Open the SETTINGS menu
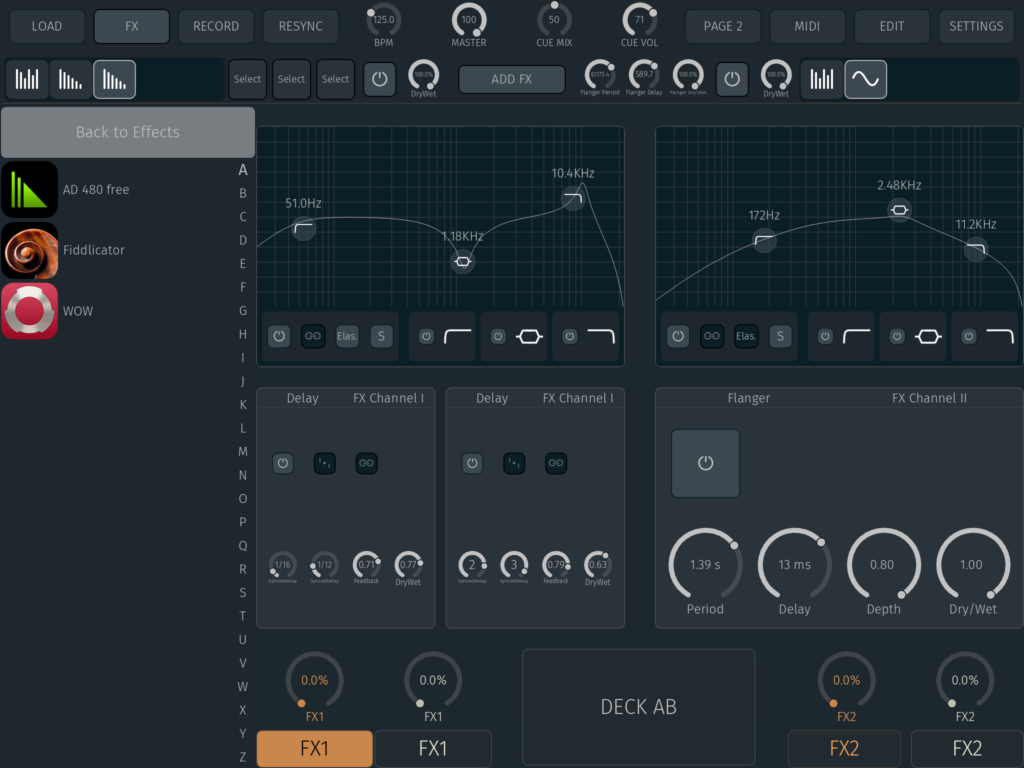 [976, 26]
